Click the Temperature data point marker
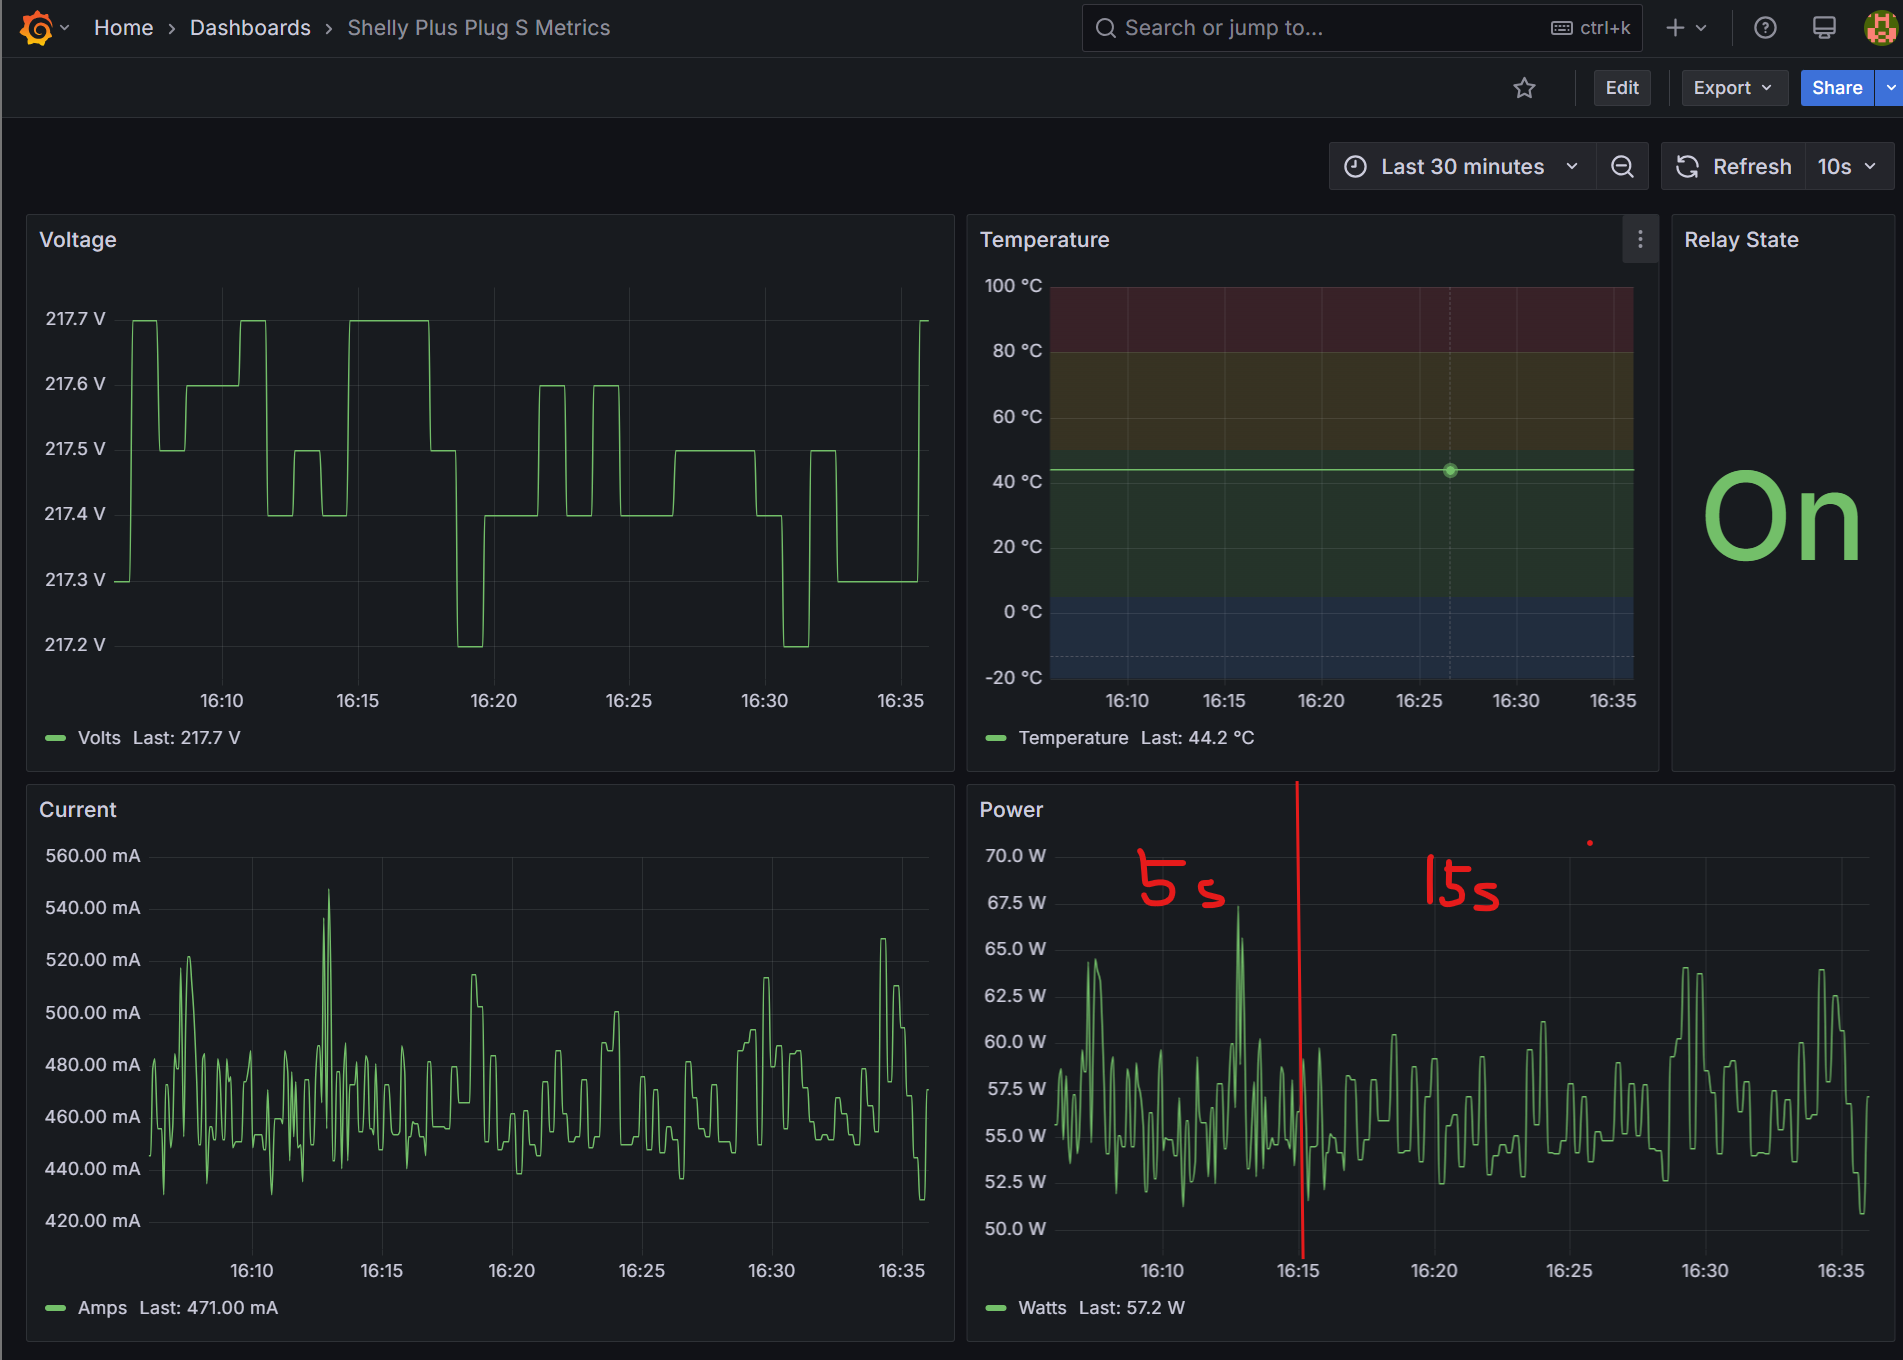Viewport: 1903px width, 1360px height. (x=1450, y=470)
